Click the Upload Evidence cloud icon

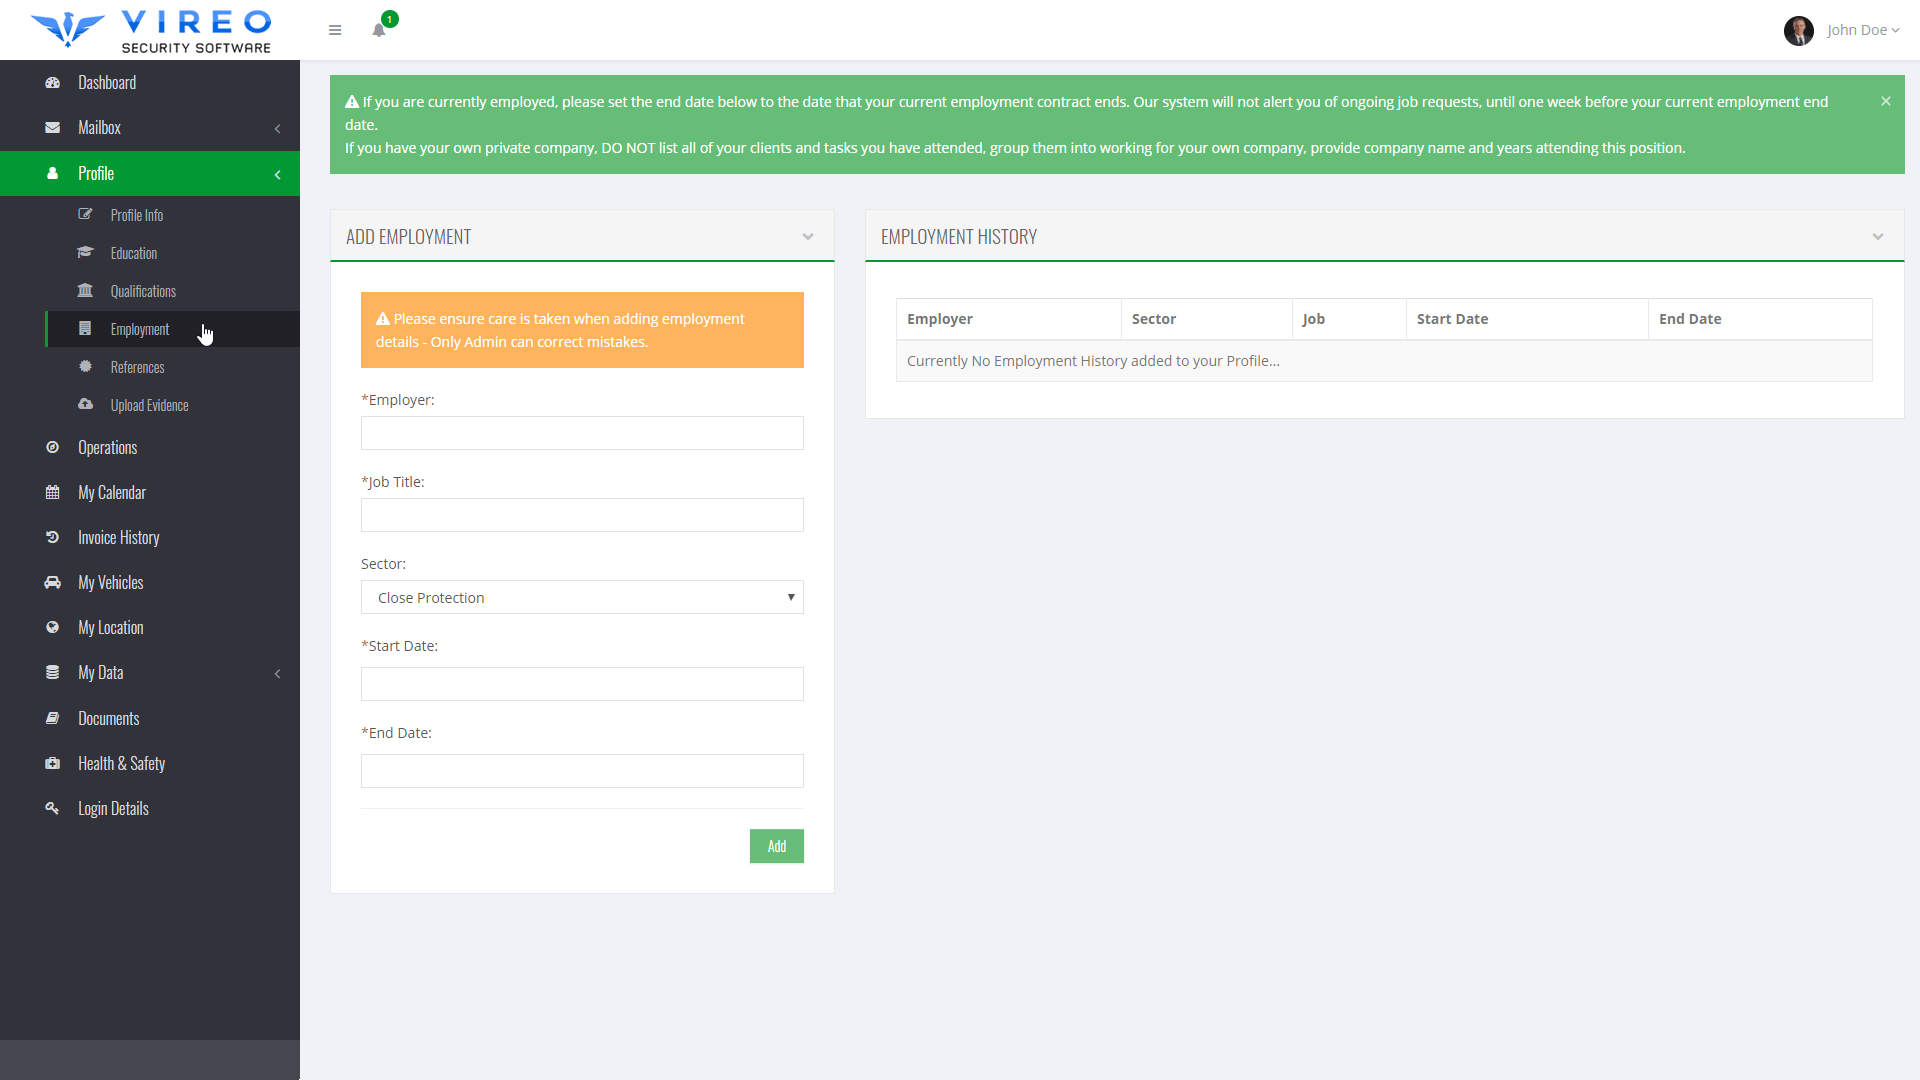point(85,405)
